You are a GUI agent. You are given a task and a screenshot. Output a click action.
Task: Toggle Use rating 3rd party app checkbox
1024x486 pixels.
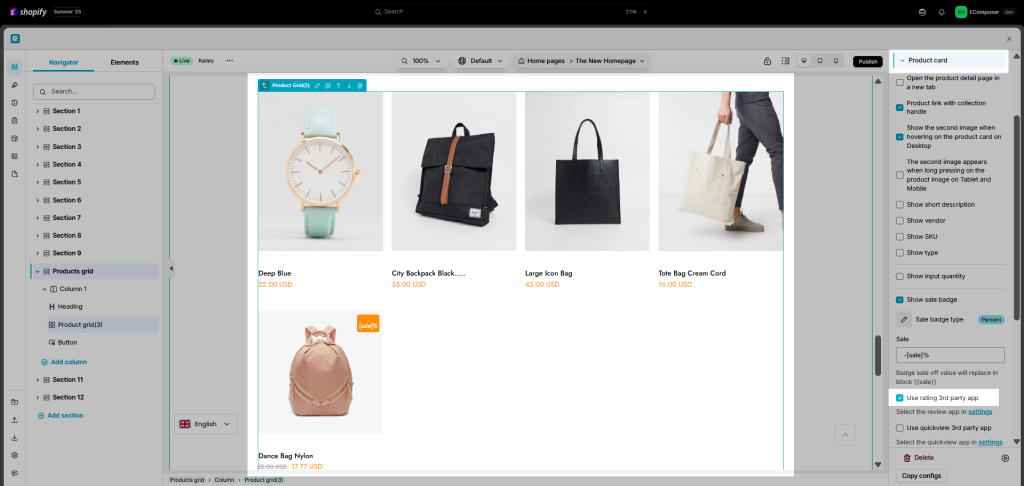tap(900, 398)
